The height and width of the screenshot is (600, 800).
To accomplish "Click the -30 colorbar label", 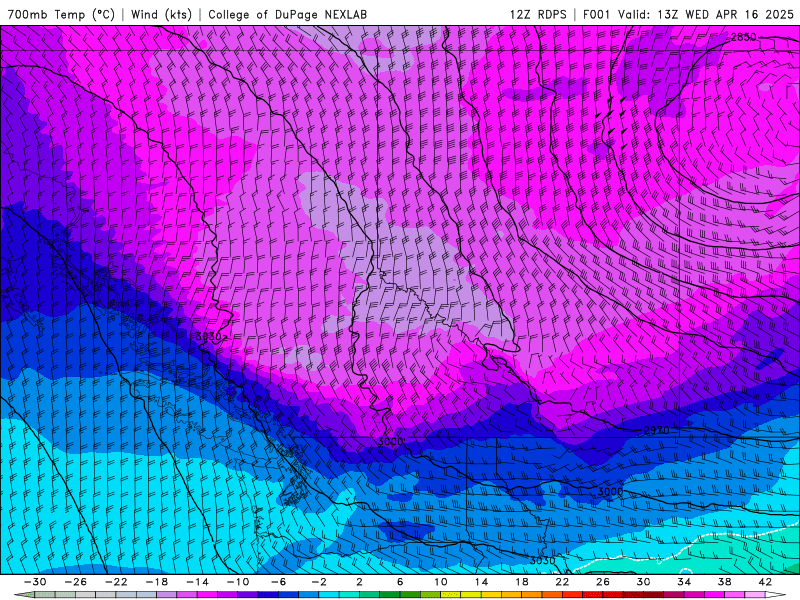I will pos(35,582).
